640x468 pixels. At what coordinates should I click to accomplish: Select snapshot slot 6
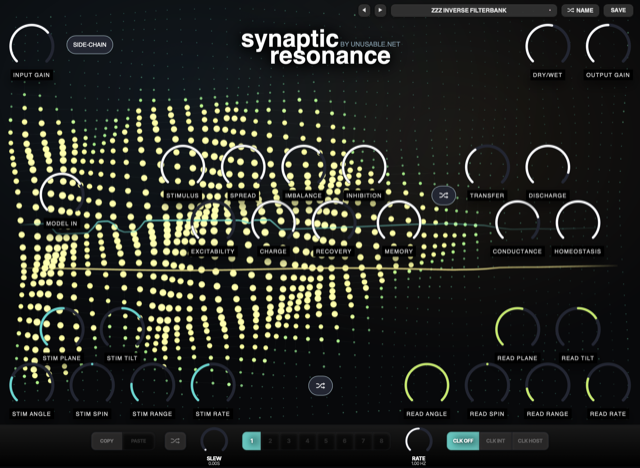point(344,441)
